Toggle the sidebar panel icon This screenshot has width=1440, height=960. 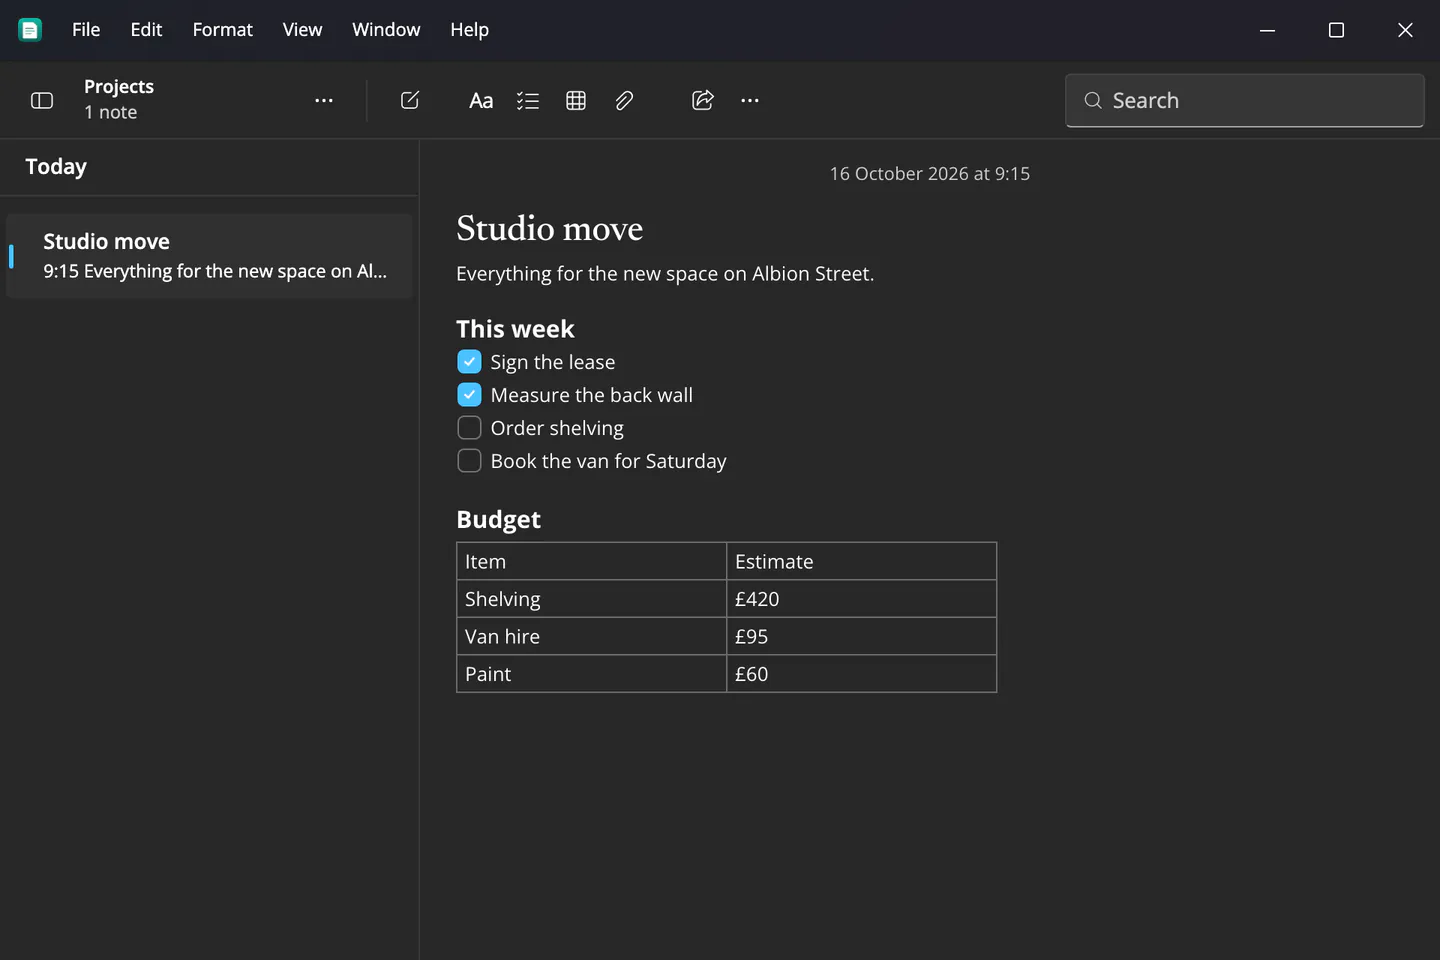(x=42, y=100)
